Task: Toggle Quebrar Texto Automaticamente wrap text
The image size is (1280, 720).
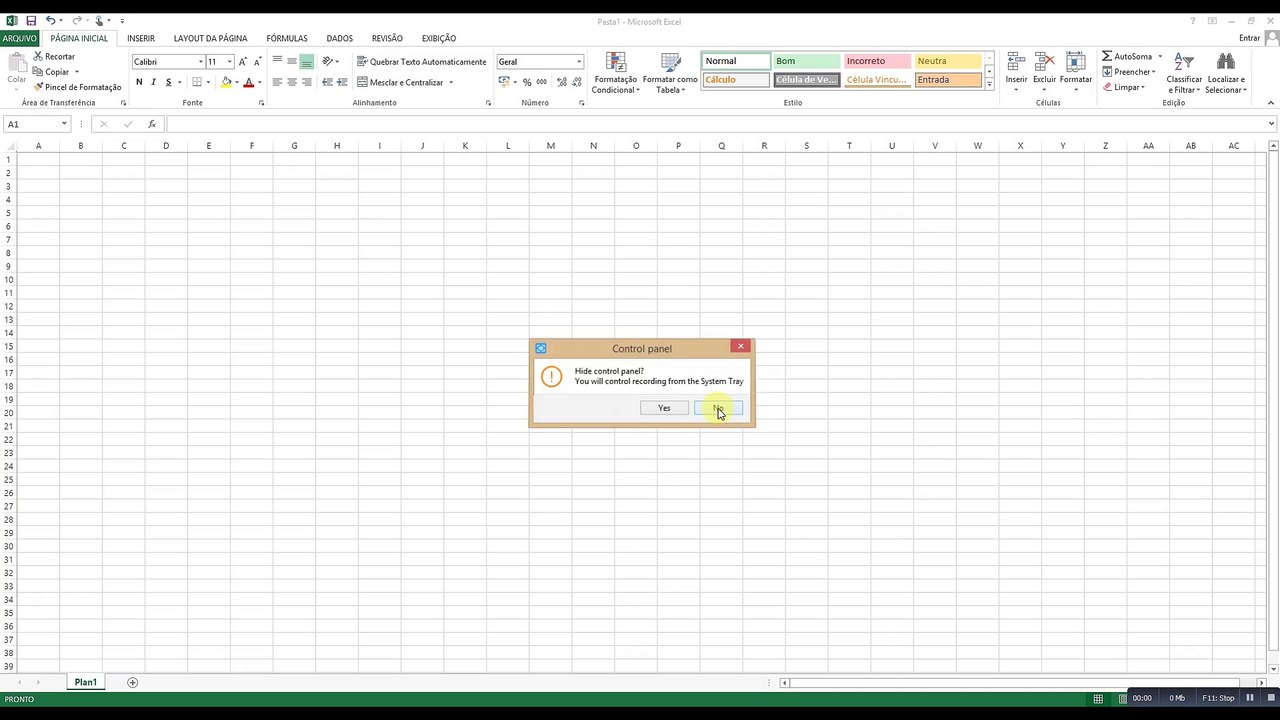Action: coord(421,62)
